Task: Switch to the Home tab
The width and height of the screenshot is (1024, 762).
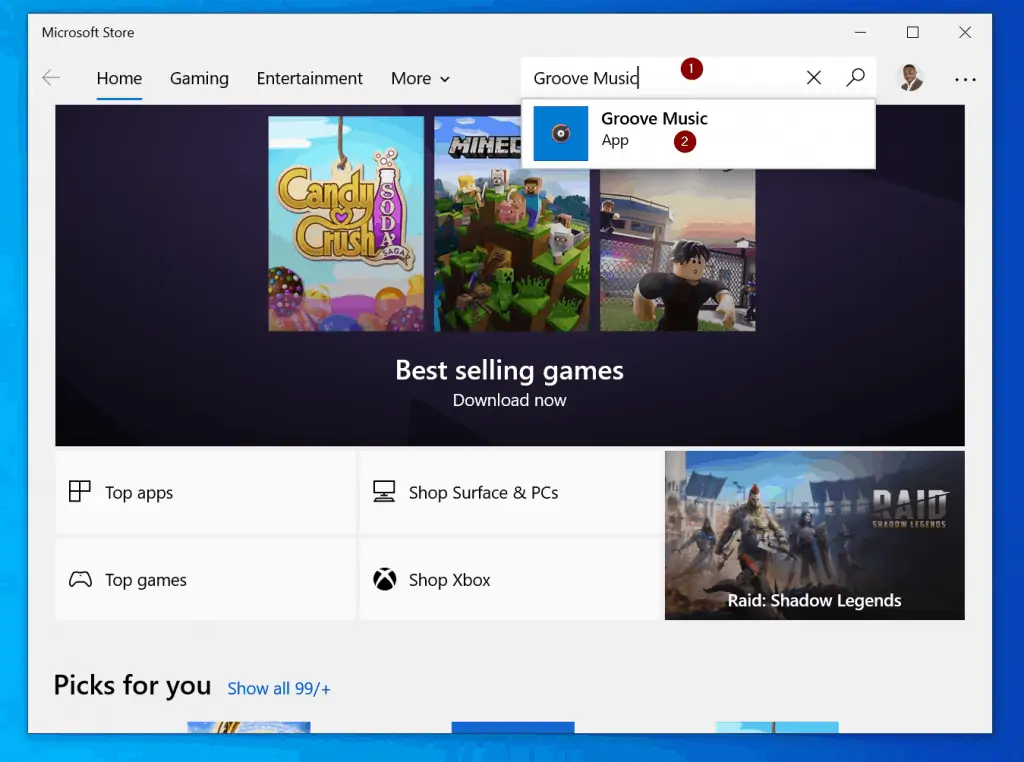Action: click(119, 78)
